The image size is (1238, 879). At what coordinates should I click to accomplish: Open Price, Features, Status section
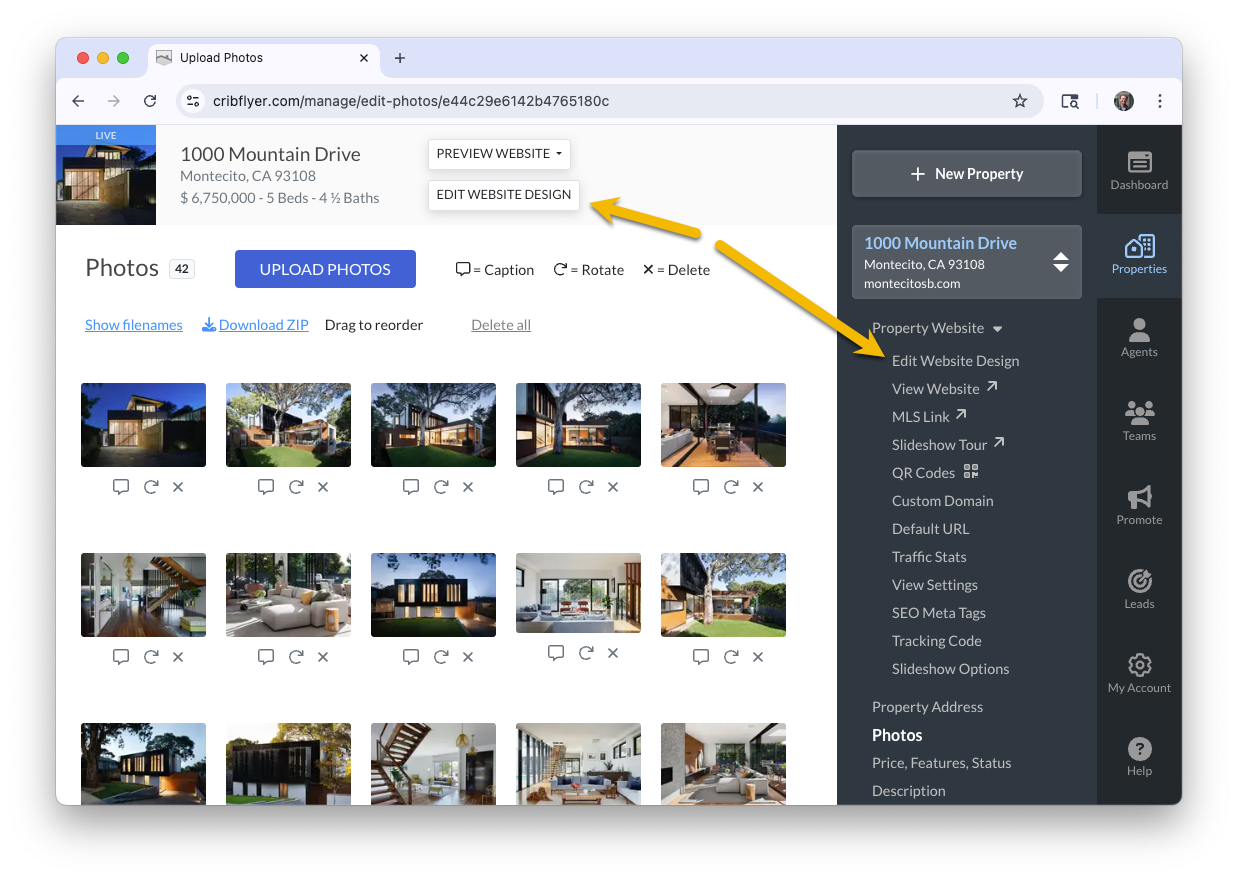coord(941,763)
